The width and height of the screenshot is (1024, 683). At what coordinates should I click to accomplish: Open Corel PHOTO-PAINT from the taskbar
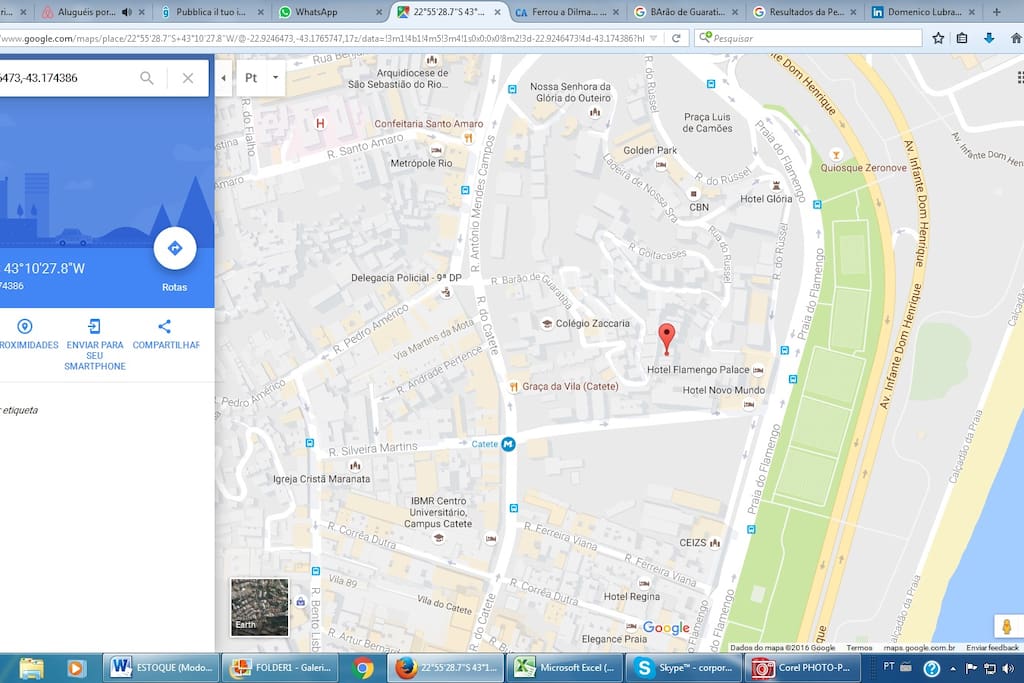802,668
